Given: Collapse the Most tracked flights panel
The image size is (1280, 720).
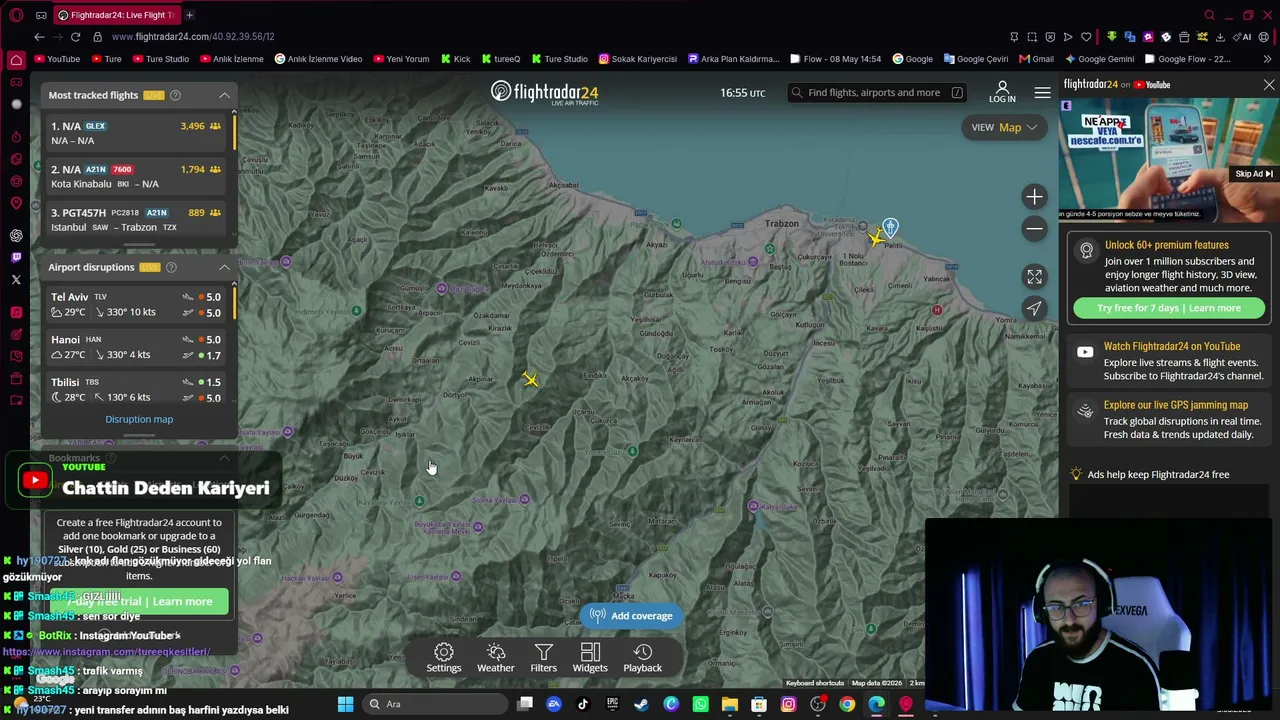Looking at the screenshot, I should pyautogui.click(x=224, y=95).
